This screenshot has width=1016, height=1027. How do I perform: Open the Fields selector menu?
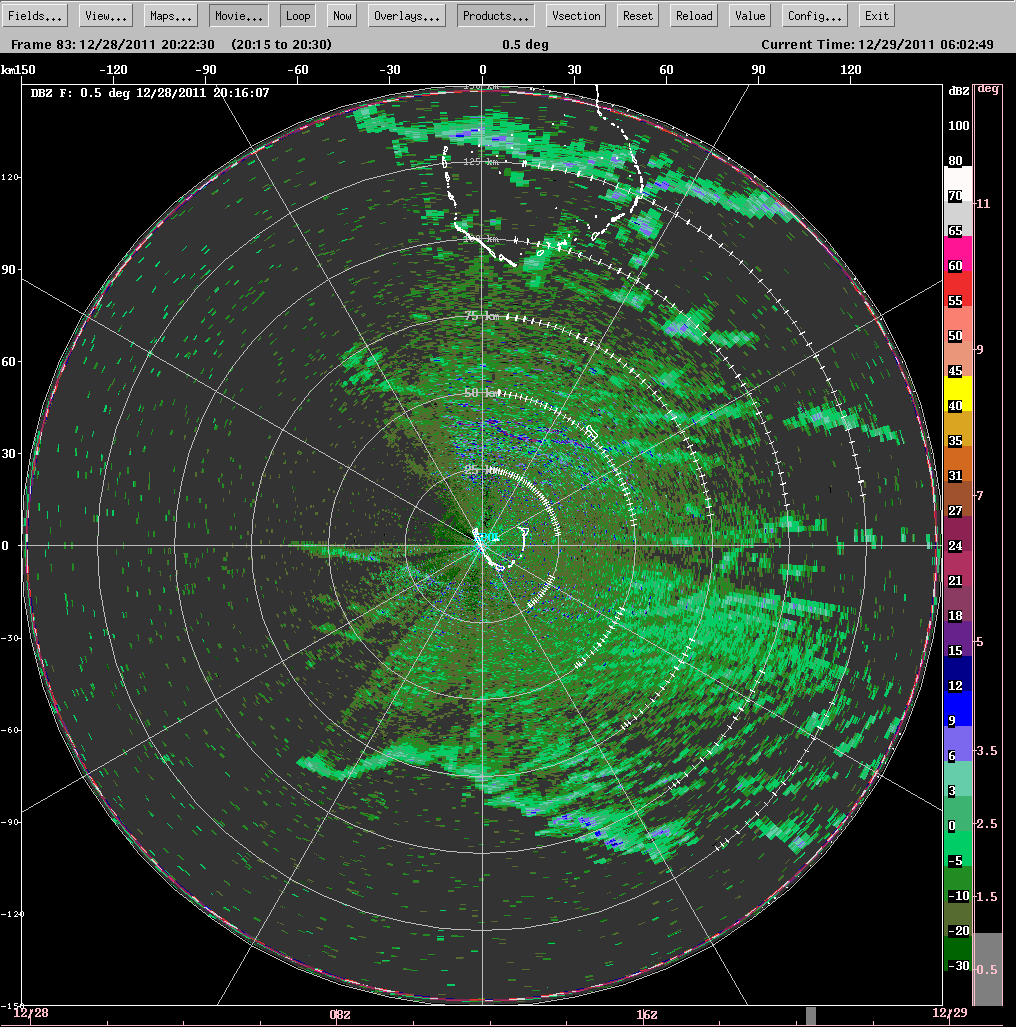point(34,14)
